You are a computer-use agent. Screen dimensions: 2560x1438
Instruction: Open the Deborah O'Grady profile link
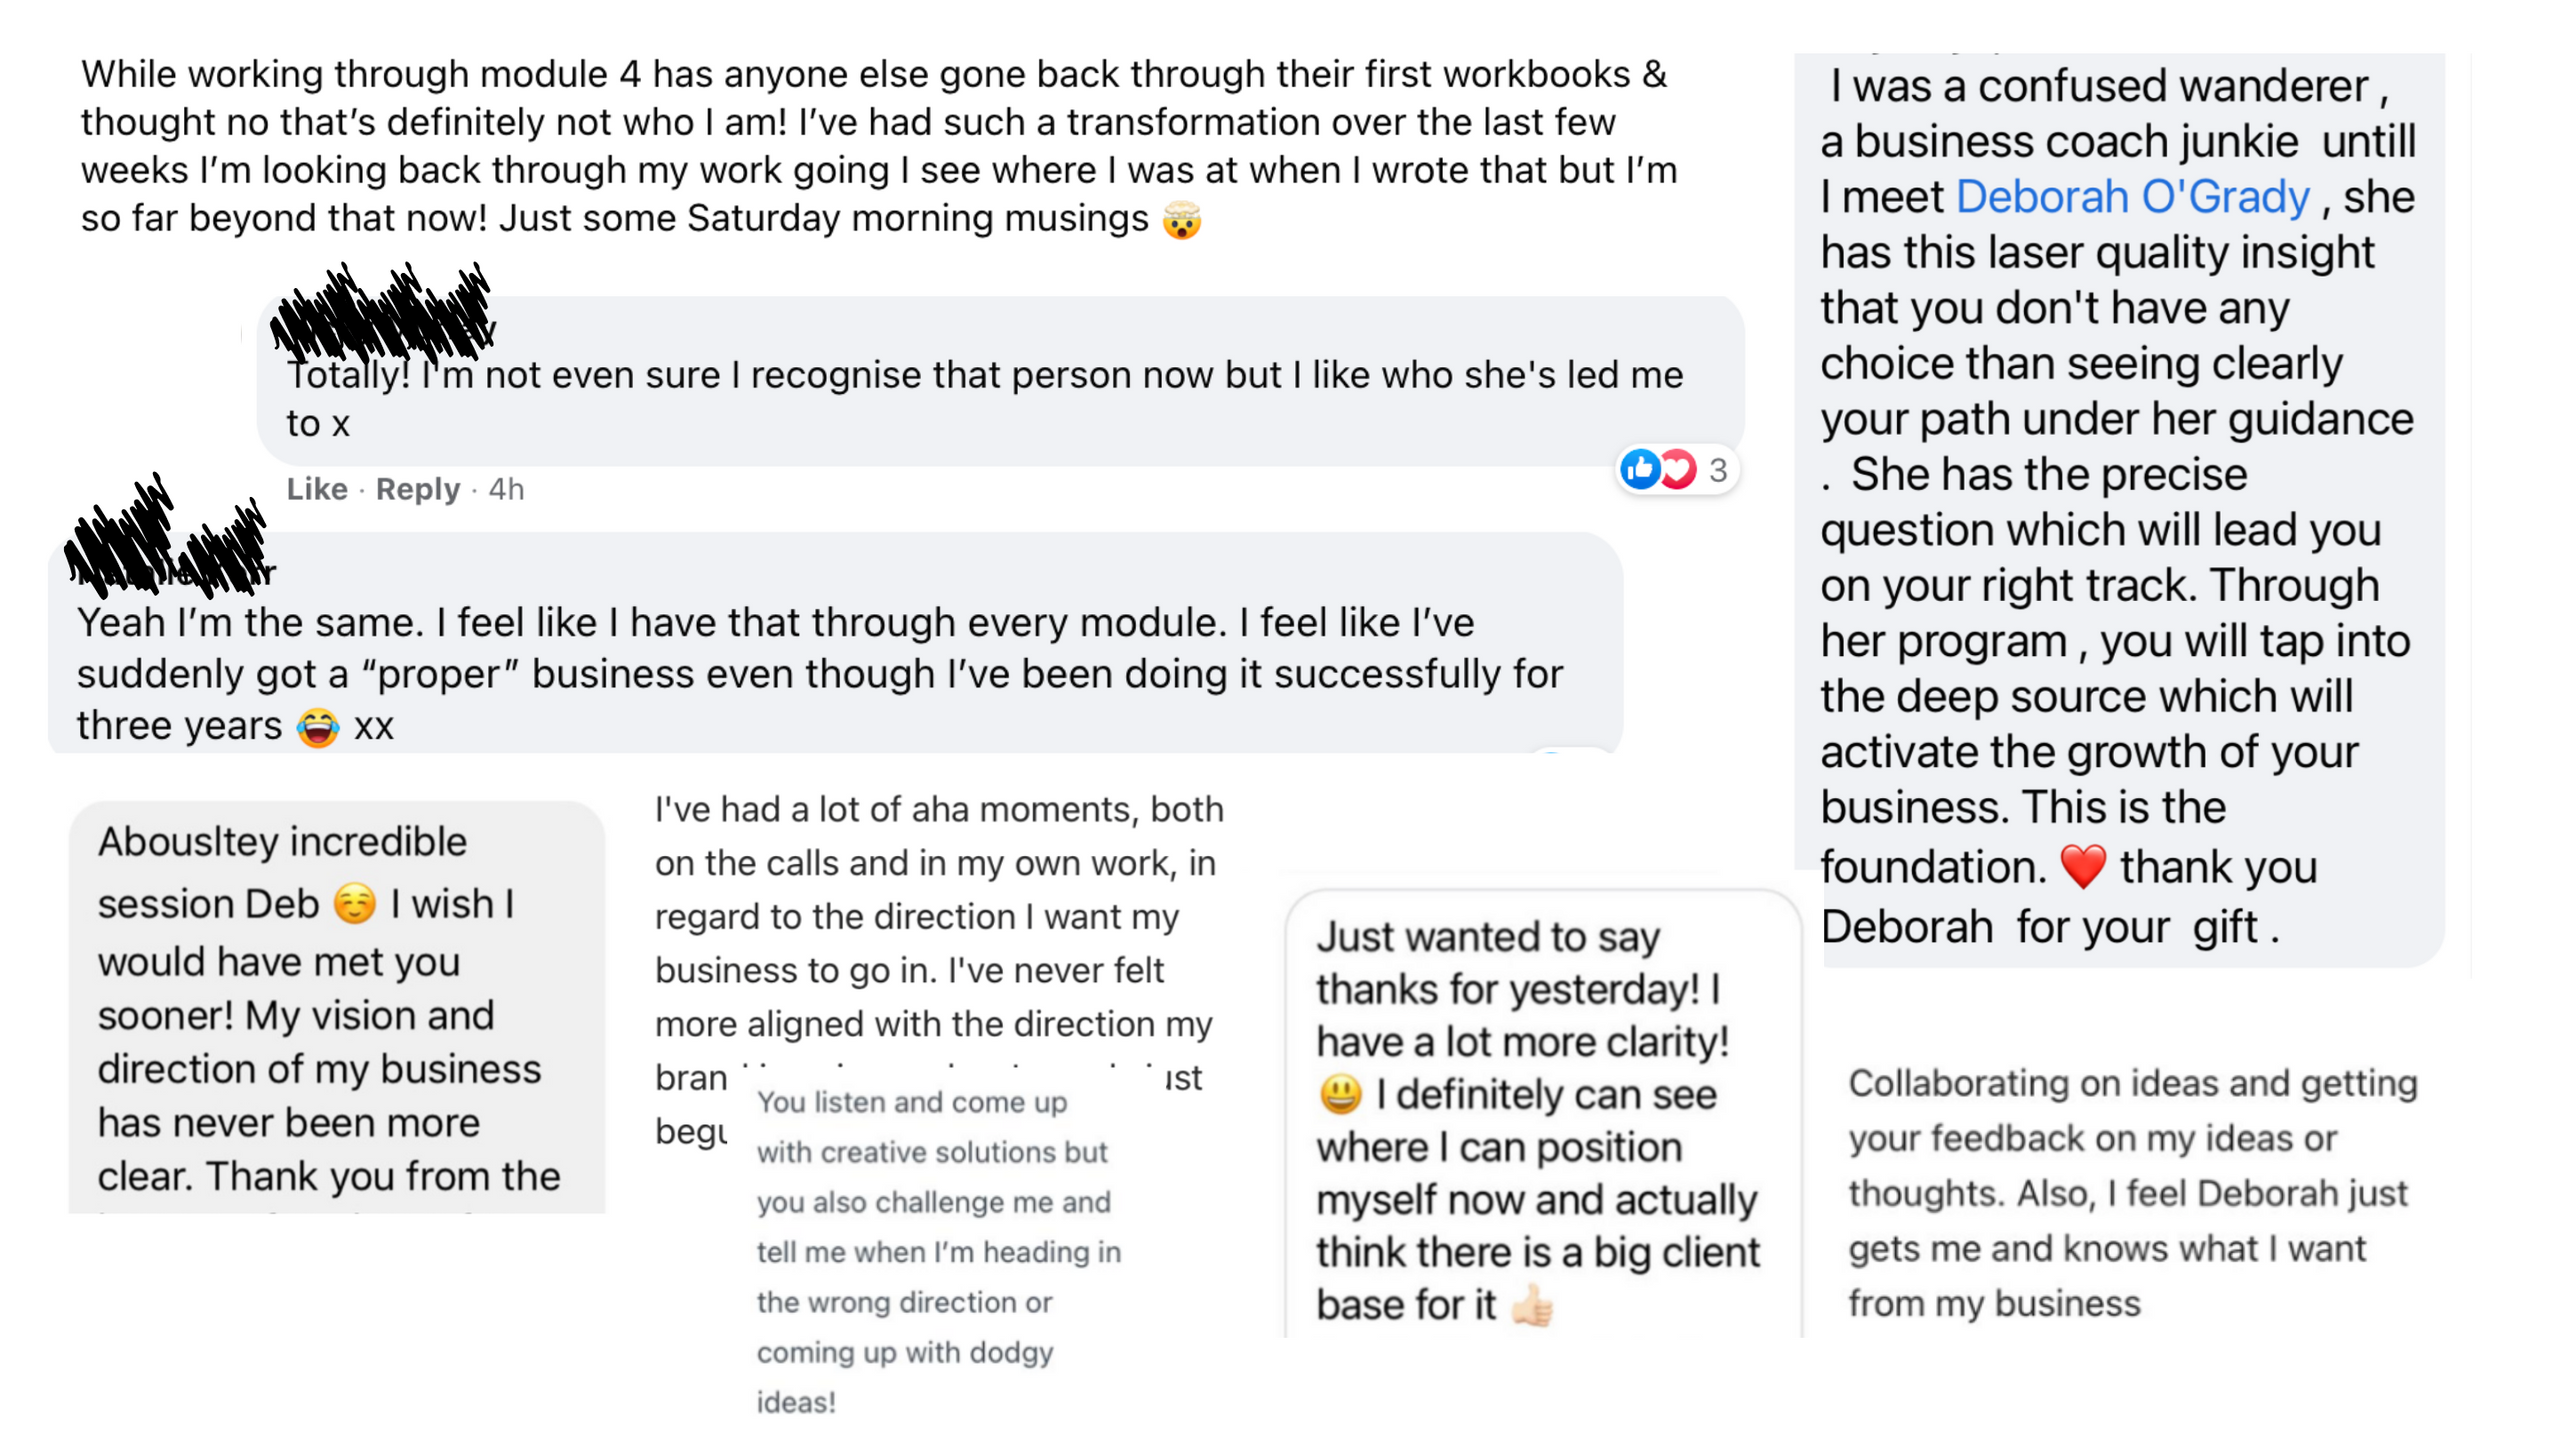(x=2131, y=197)
